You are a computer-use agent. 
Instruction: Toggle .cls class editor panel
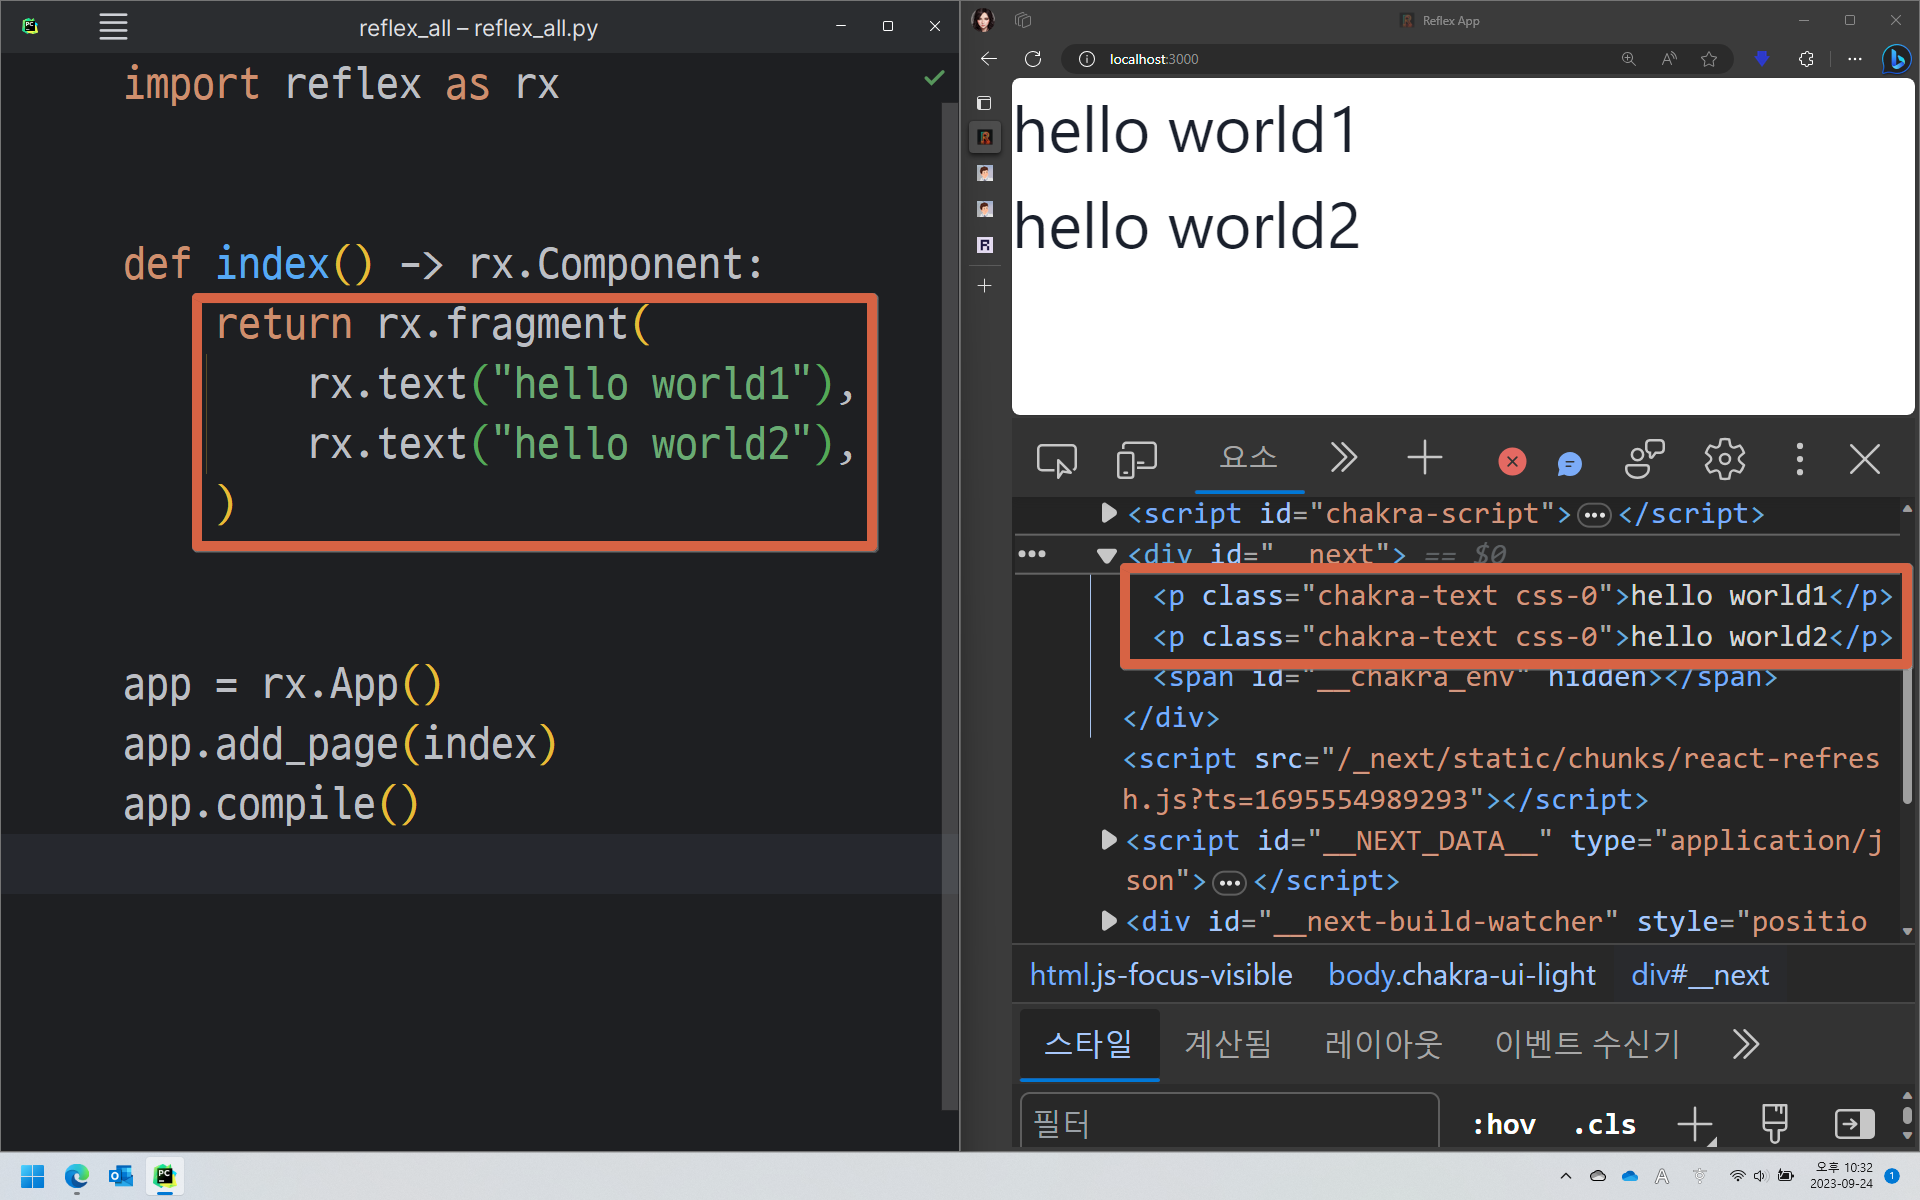(1604, 1124)
